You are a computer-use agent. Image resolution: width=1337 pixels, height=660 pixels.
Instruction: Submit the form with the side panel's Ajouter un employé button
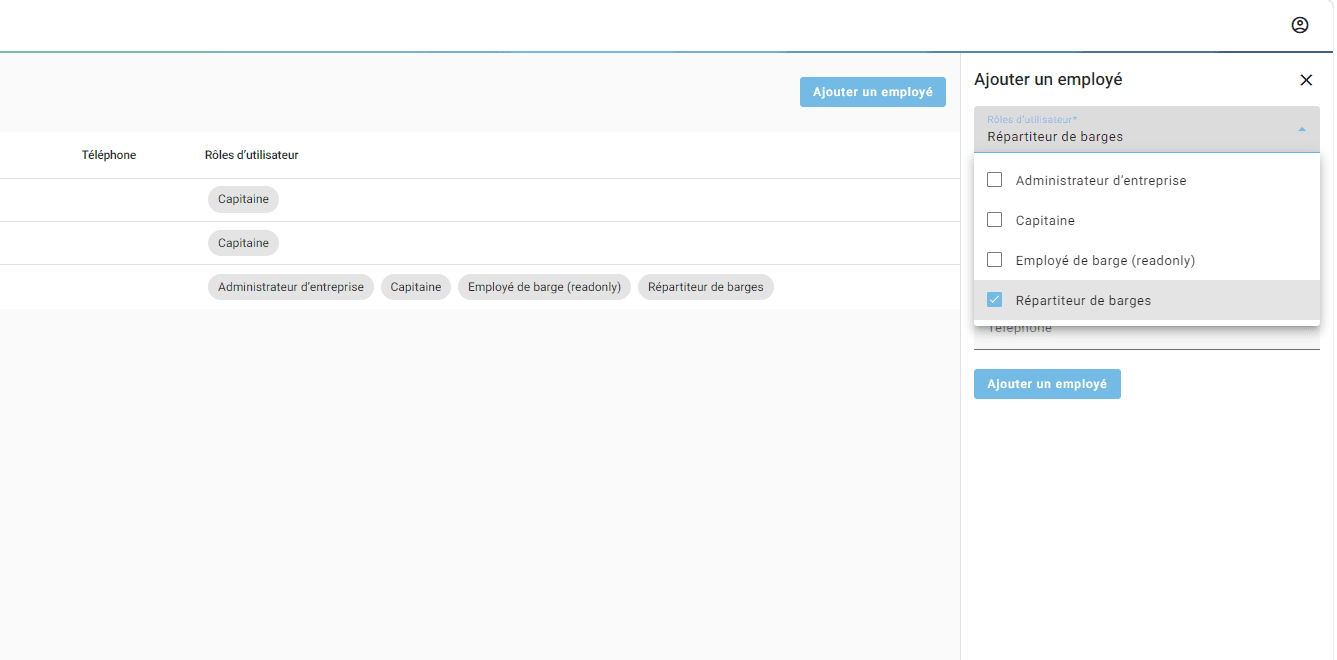pos(1047,384)
